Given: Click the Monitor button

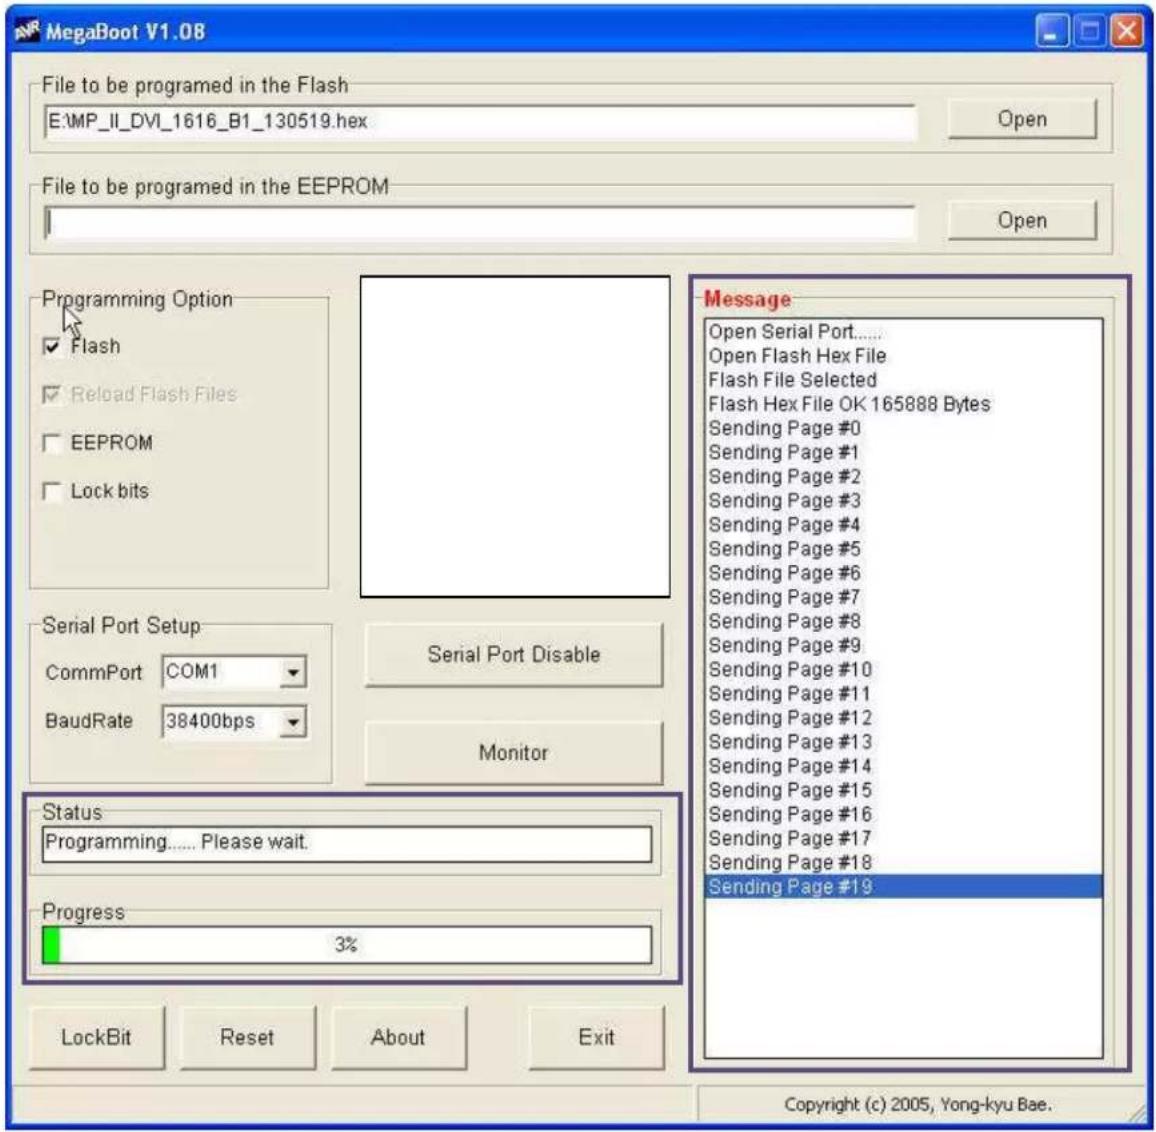Looking at the screenshot, I should coord(514,752).
